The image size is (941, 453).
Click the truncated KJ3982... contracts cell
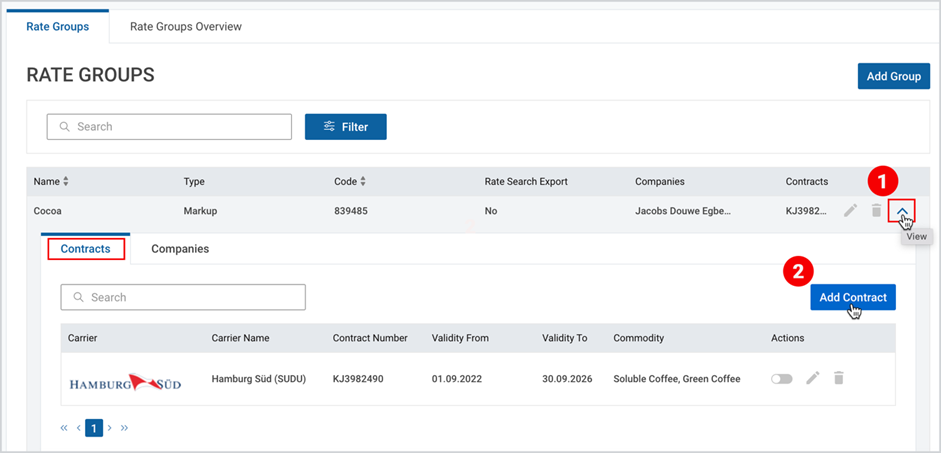[806, 211]
